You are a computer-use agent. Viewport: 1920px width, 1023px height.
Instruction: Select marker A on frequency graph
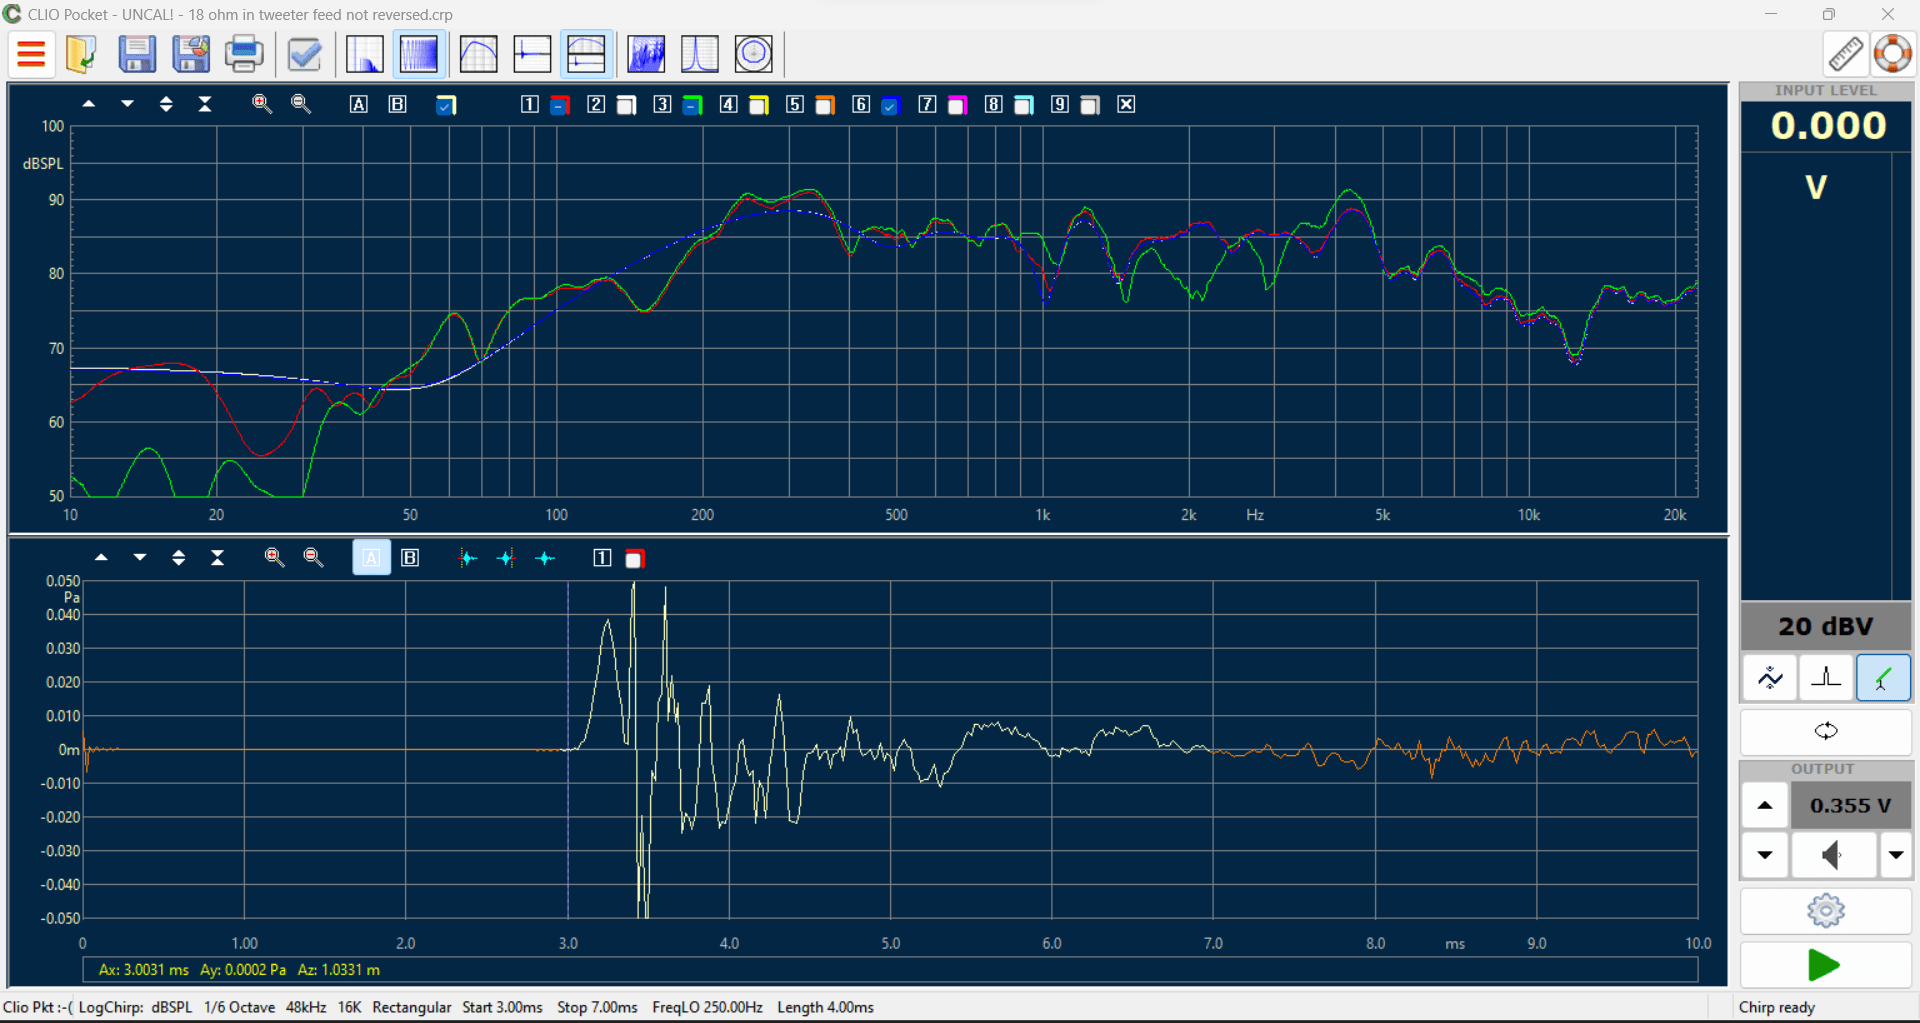coord(359,104)
